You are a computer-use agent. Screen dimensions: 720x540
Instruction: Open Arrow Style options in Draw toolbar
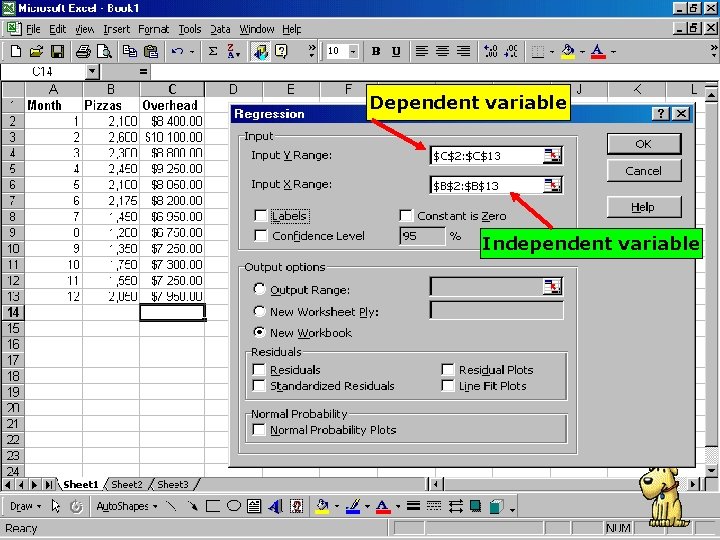pyautogui.click(x=456, y=506)
